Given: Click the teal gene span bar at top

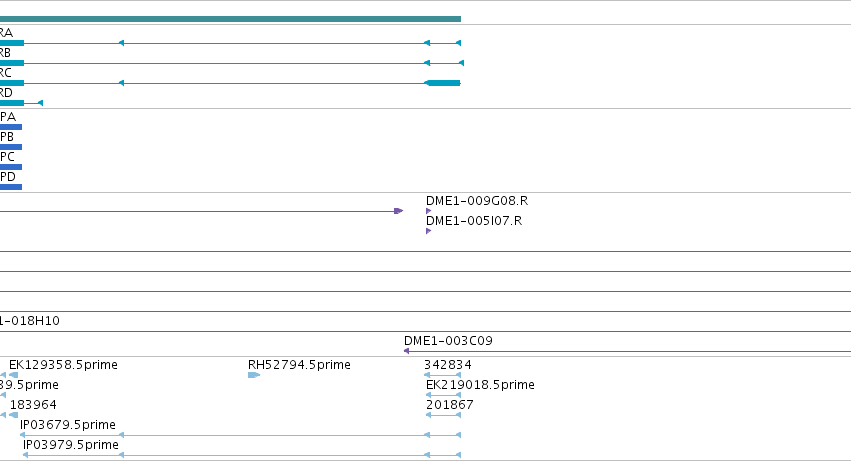Looking at the screenshot, I should (230, 19).
